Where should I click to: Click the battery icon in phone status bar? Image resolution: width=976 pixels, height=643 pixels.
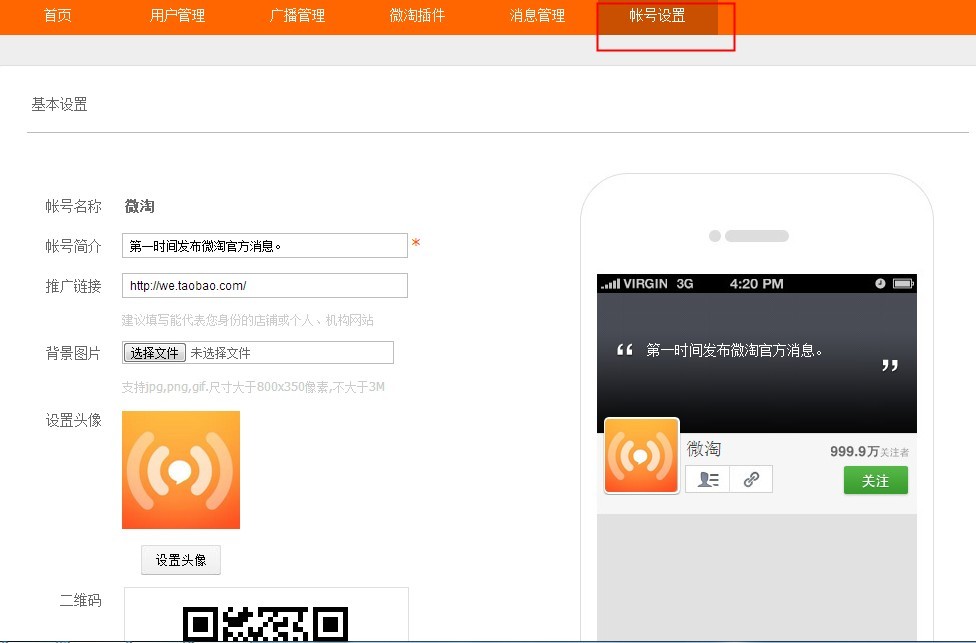point(903,284)
